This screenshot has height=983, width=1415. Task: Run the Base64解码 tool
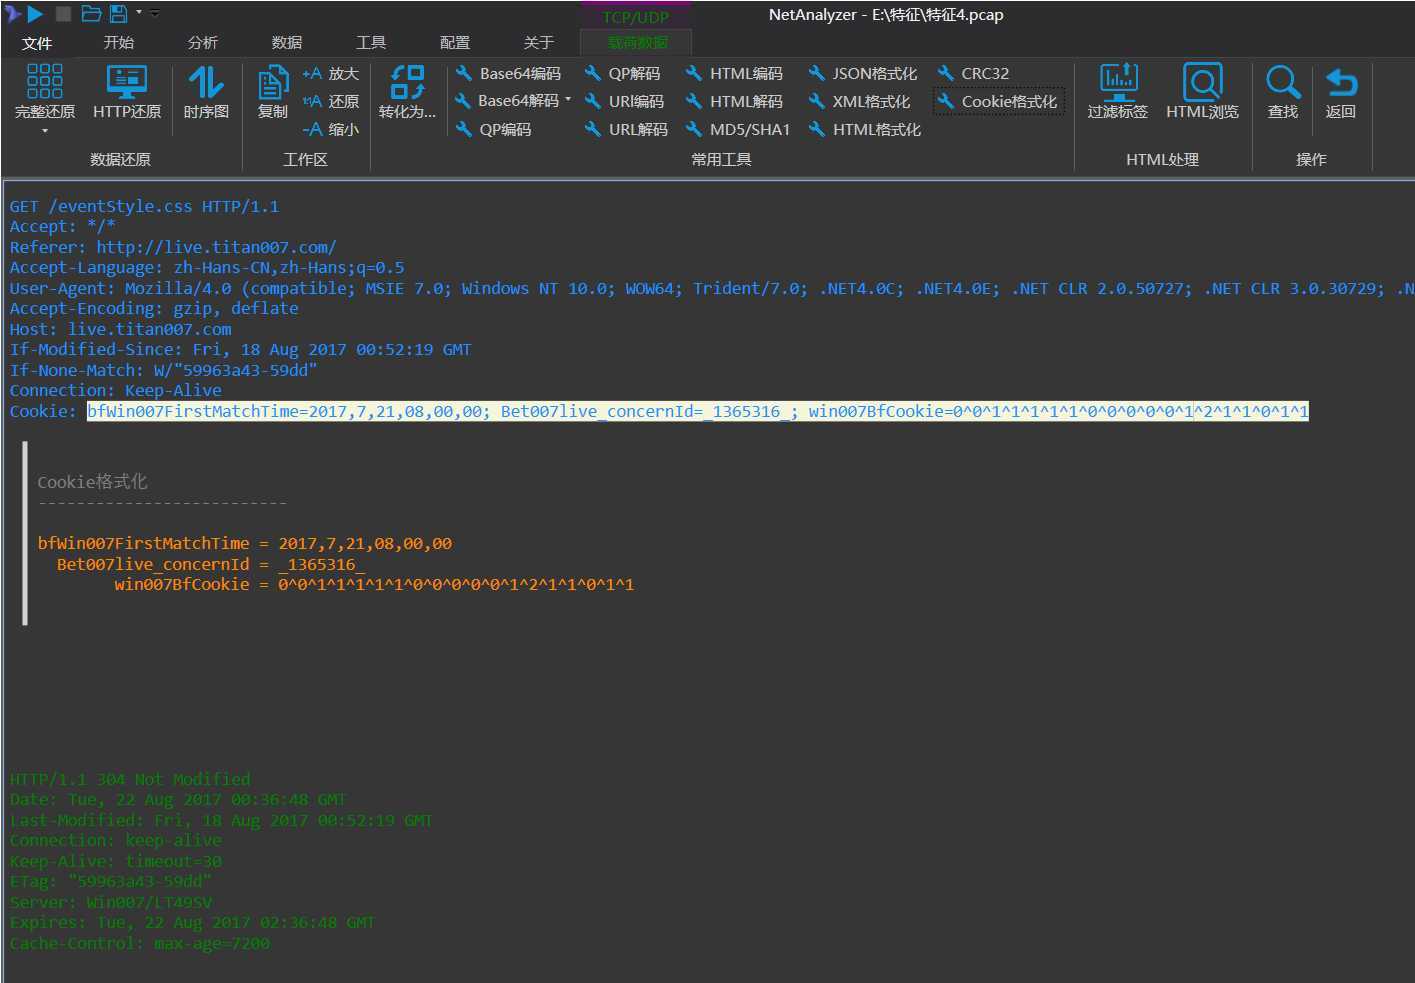507,101
